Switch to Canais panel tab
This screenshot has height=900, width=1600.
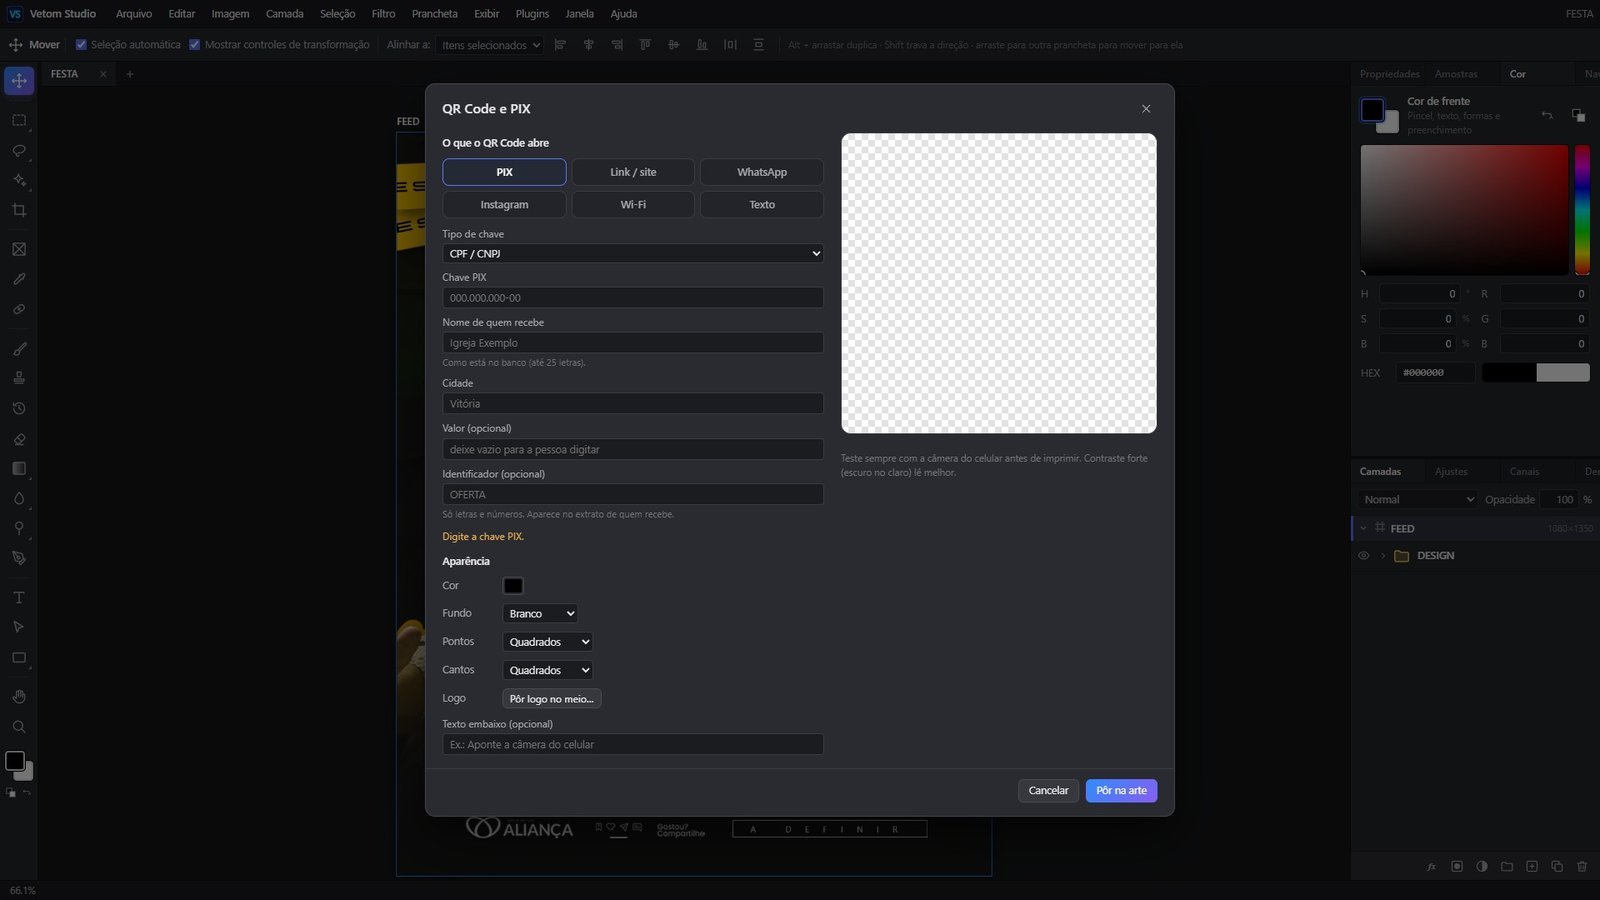click(1524, 472)
